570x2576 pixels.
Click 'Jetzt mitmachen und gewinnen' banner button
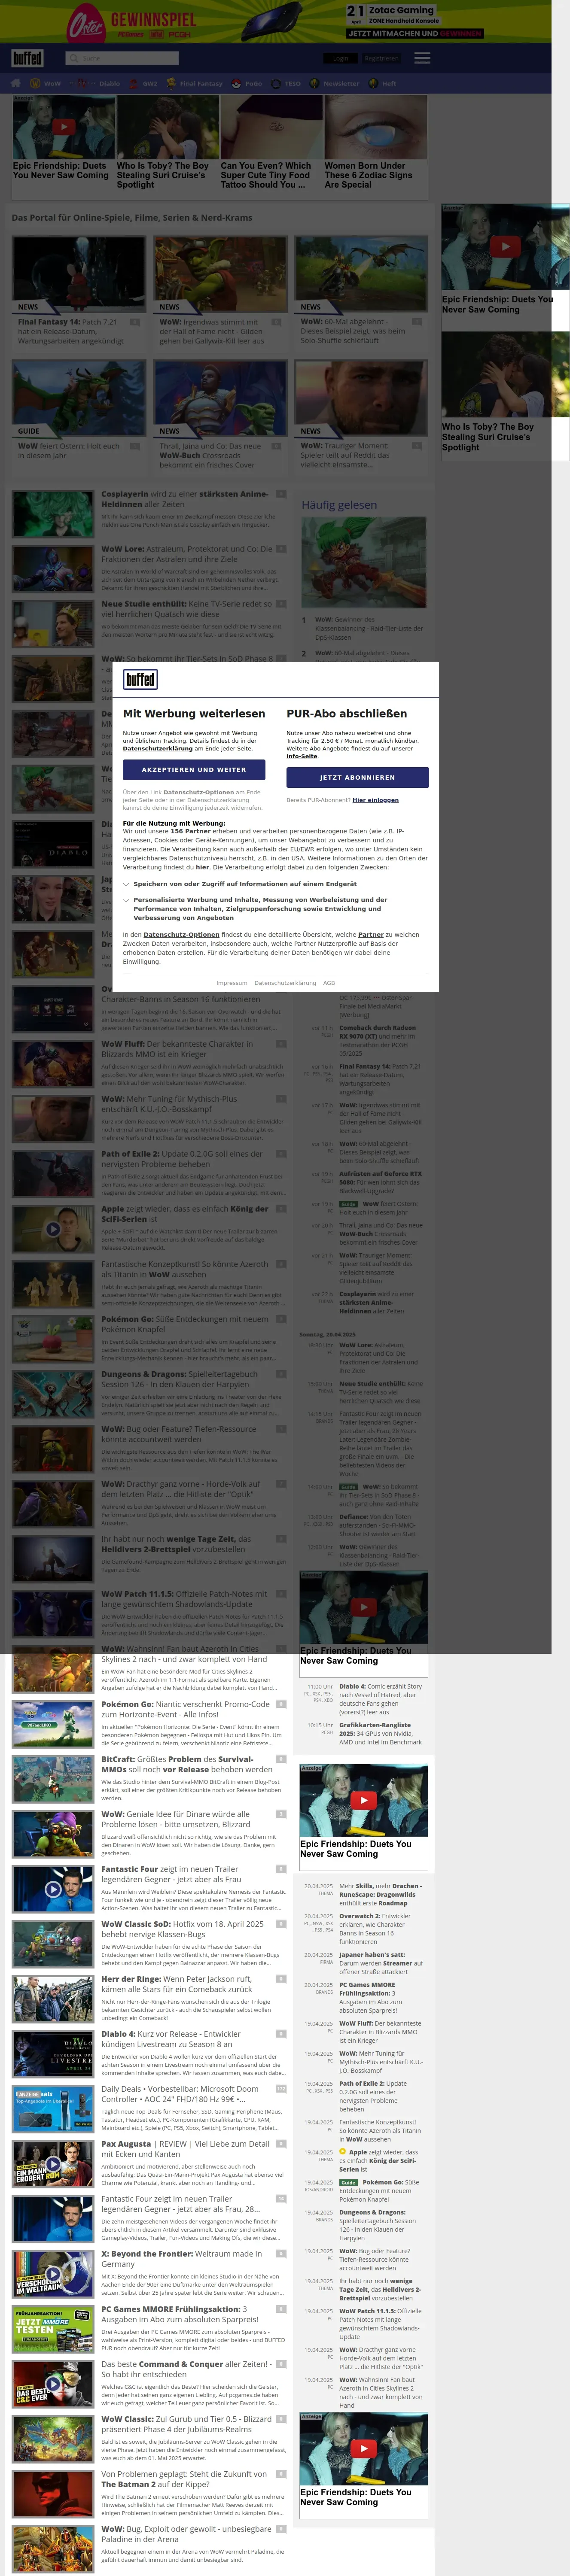(x=414, y=33)
